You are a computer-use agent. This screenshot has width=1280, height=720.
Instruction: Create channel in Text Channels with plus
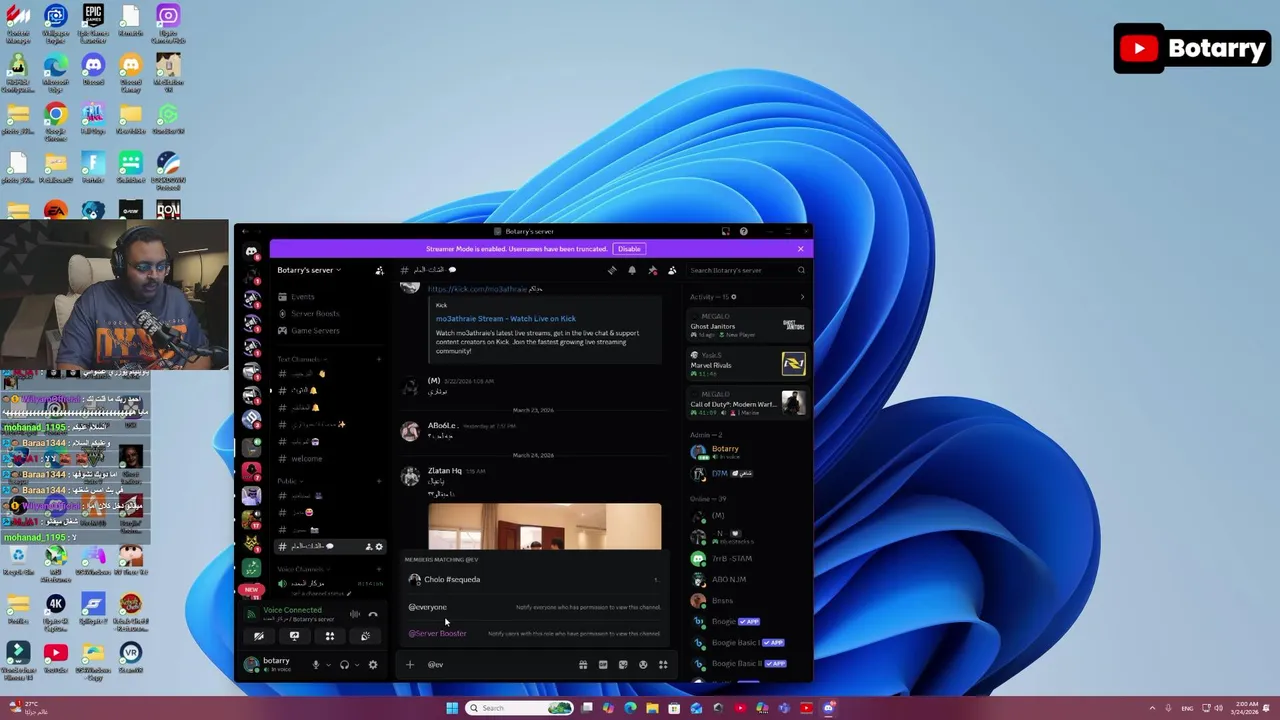pyautogui.click(x=378, y=359)
